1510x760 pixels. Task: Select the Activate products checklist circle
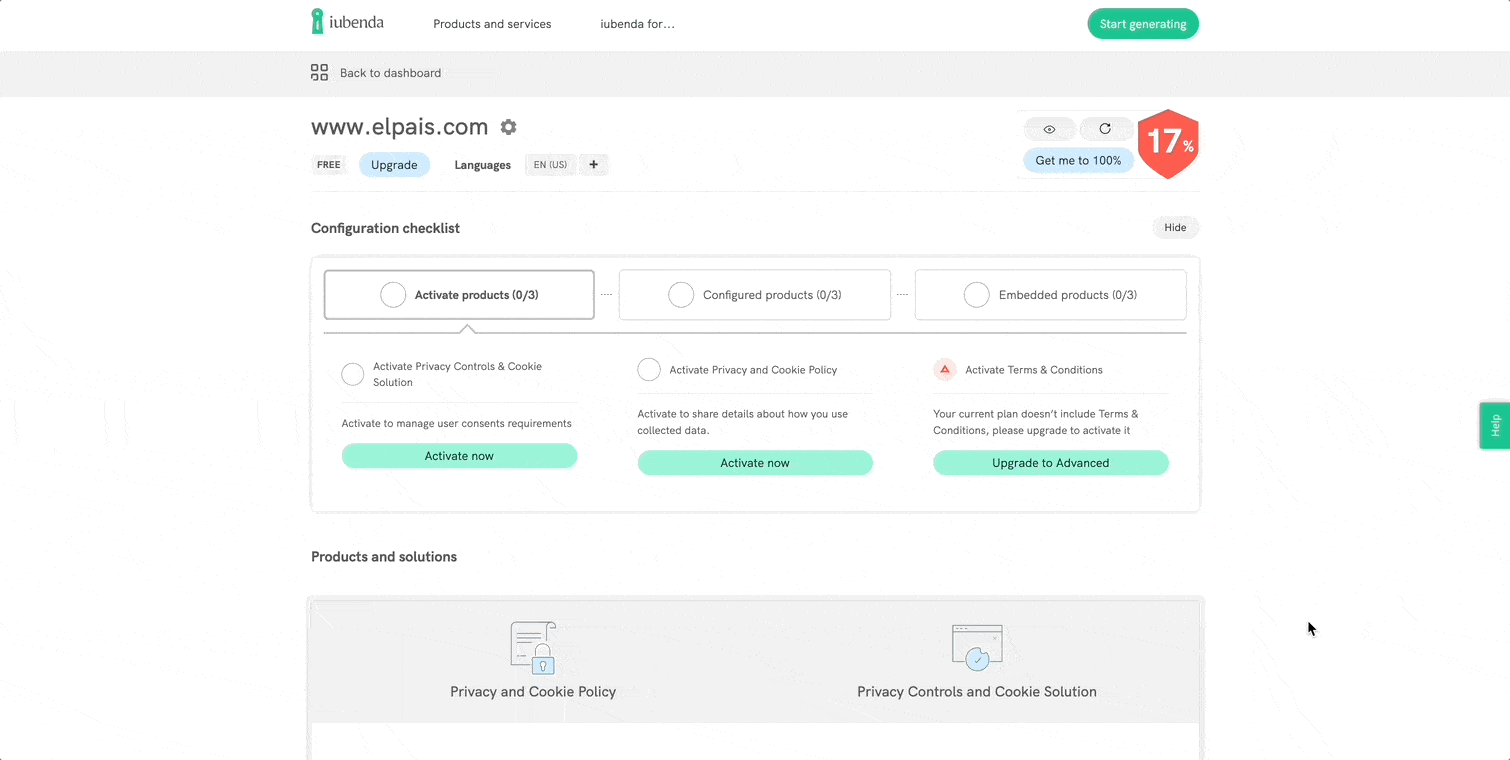[392, 294]
